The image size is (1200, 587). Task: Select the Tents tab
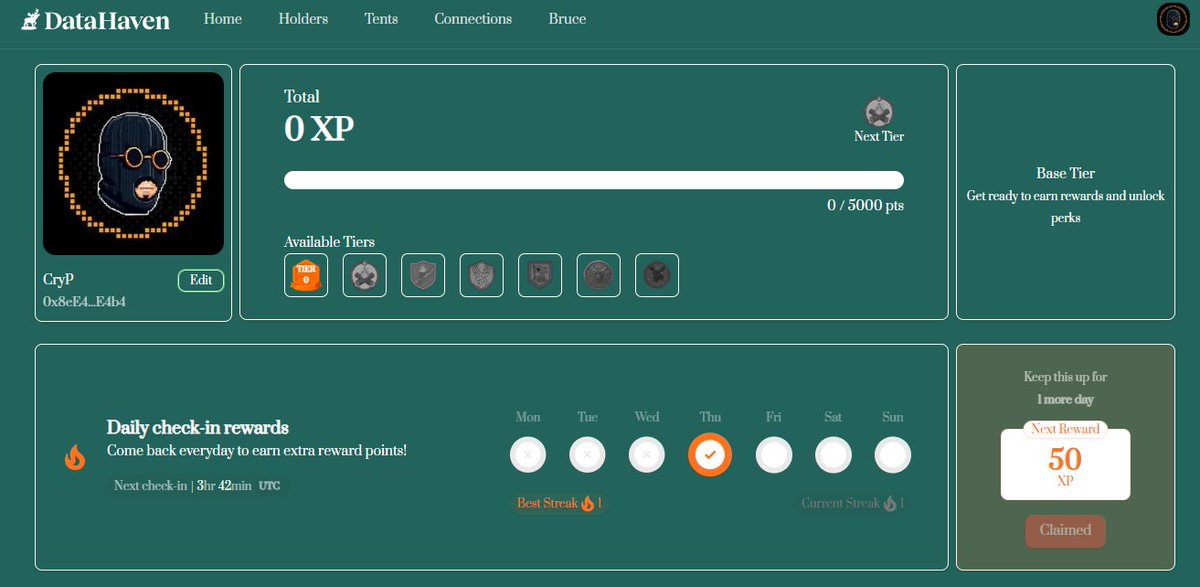tap(381, 18)
